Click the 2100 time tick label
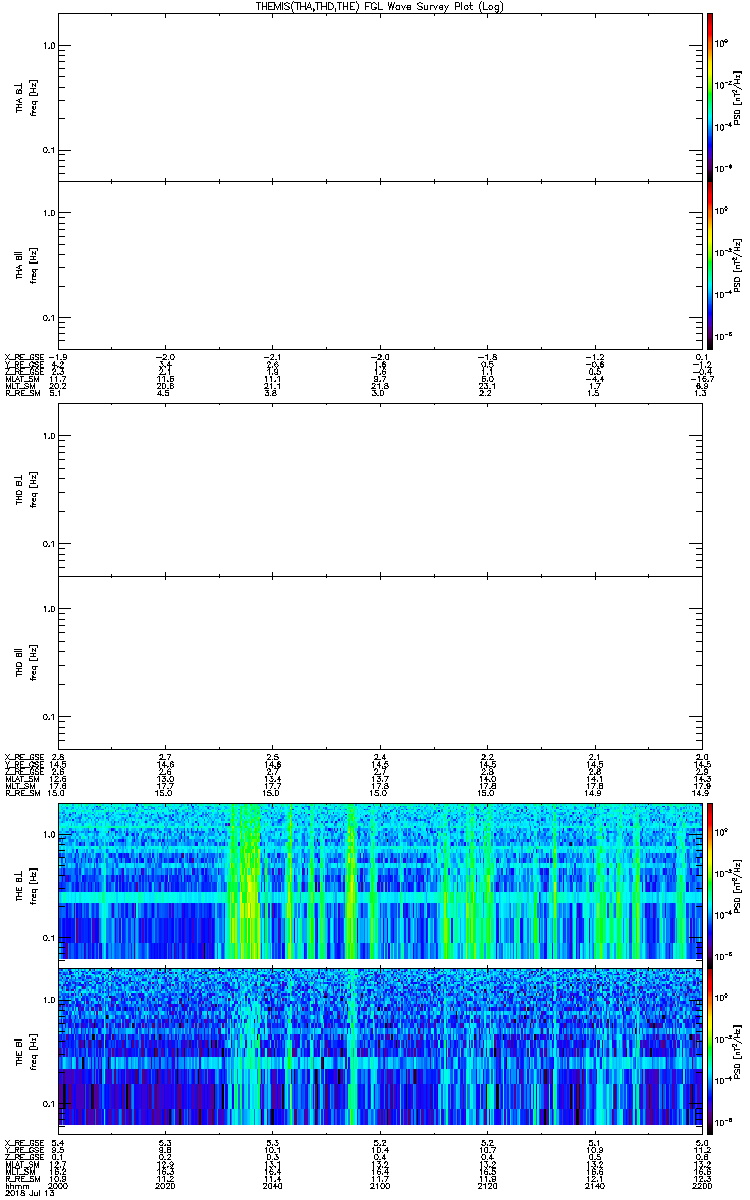The image size is (750, 1200). click(x=380, y=1185)
